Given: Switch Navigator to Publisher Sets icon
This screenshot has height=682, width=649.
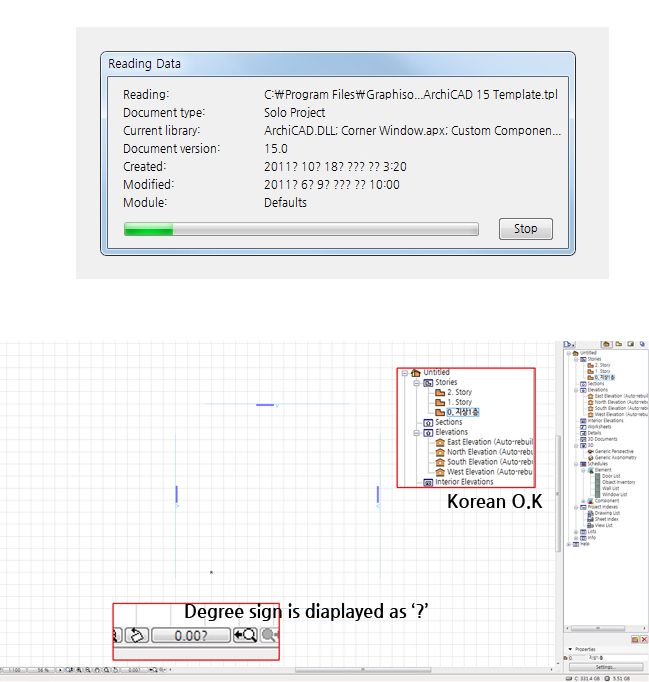Looking at the screenshot, I should [x=642, y=344].
